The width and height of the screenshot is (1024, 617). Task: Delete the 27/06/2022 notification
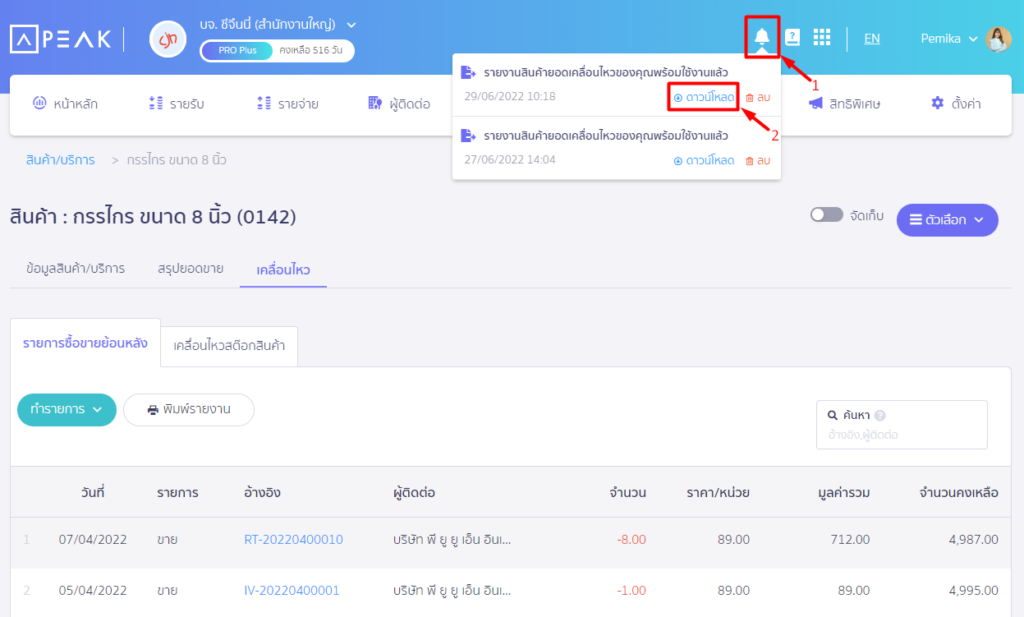click(757, 160)
